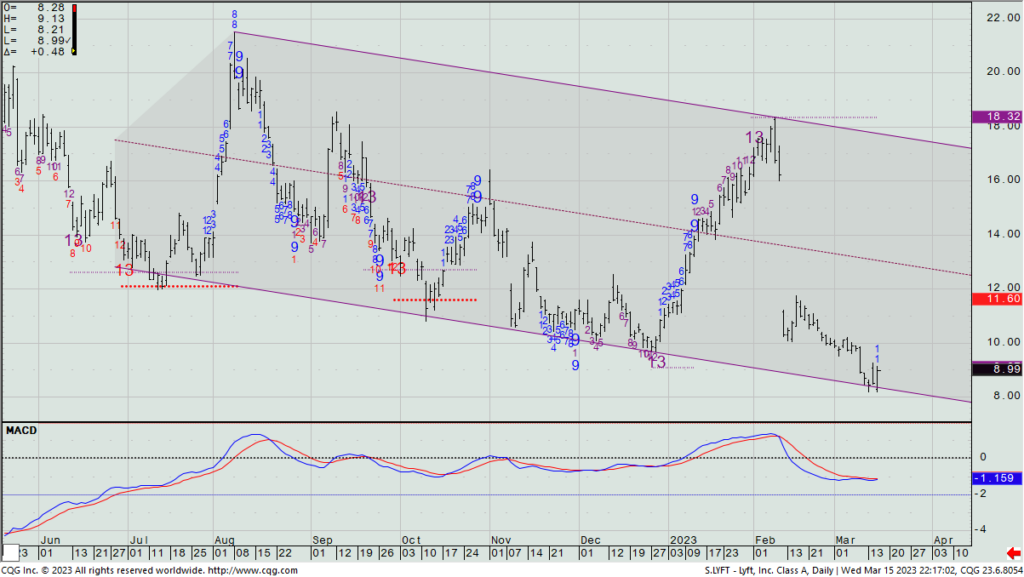The height and width of the screenshot is (577, 1024).
Task: Click the red left arrow in bottom-right corner
Action: tap(1011, 553)
